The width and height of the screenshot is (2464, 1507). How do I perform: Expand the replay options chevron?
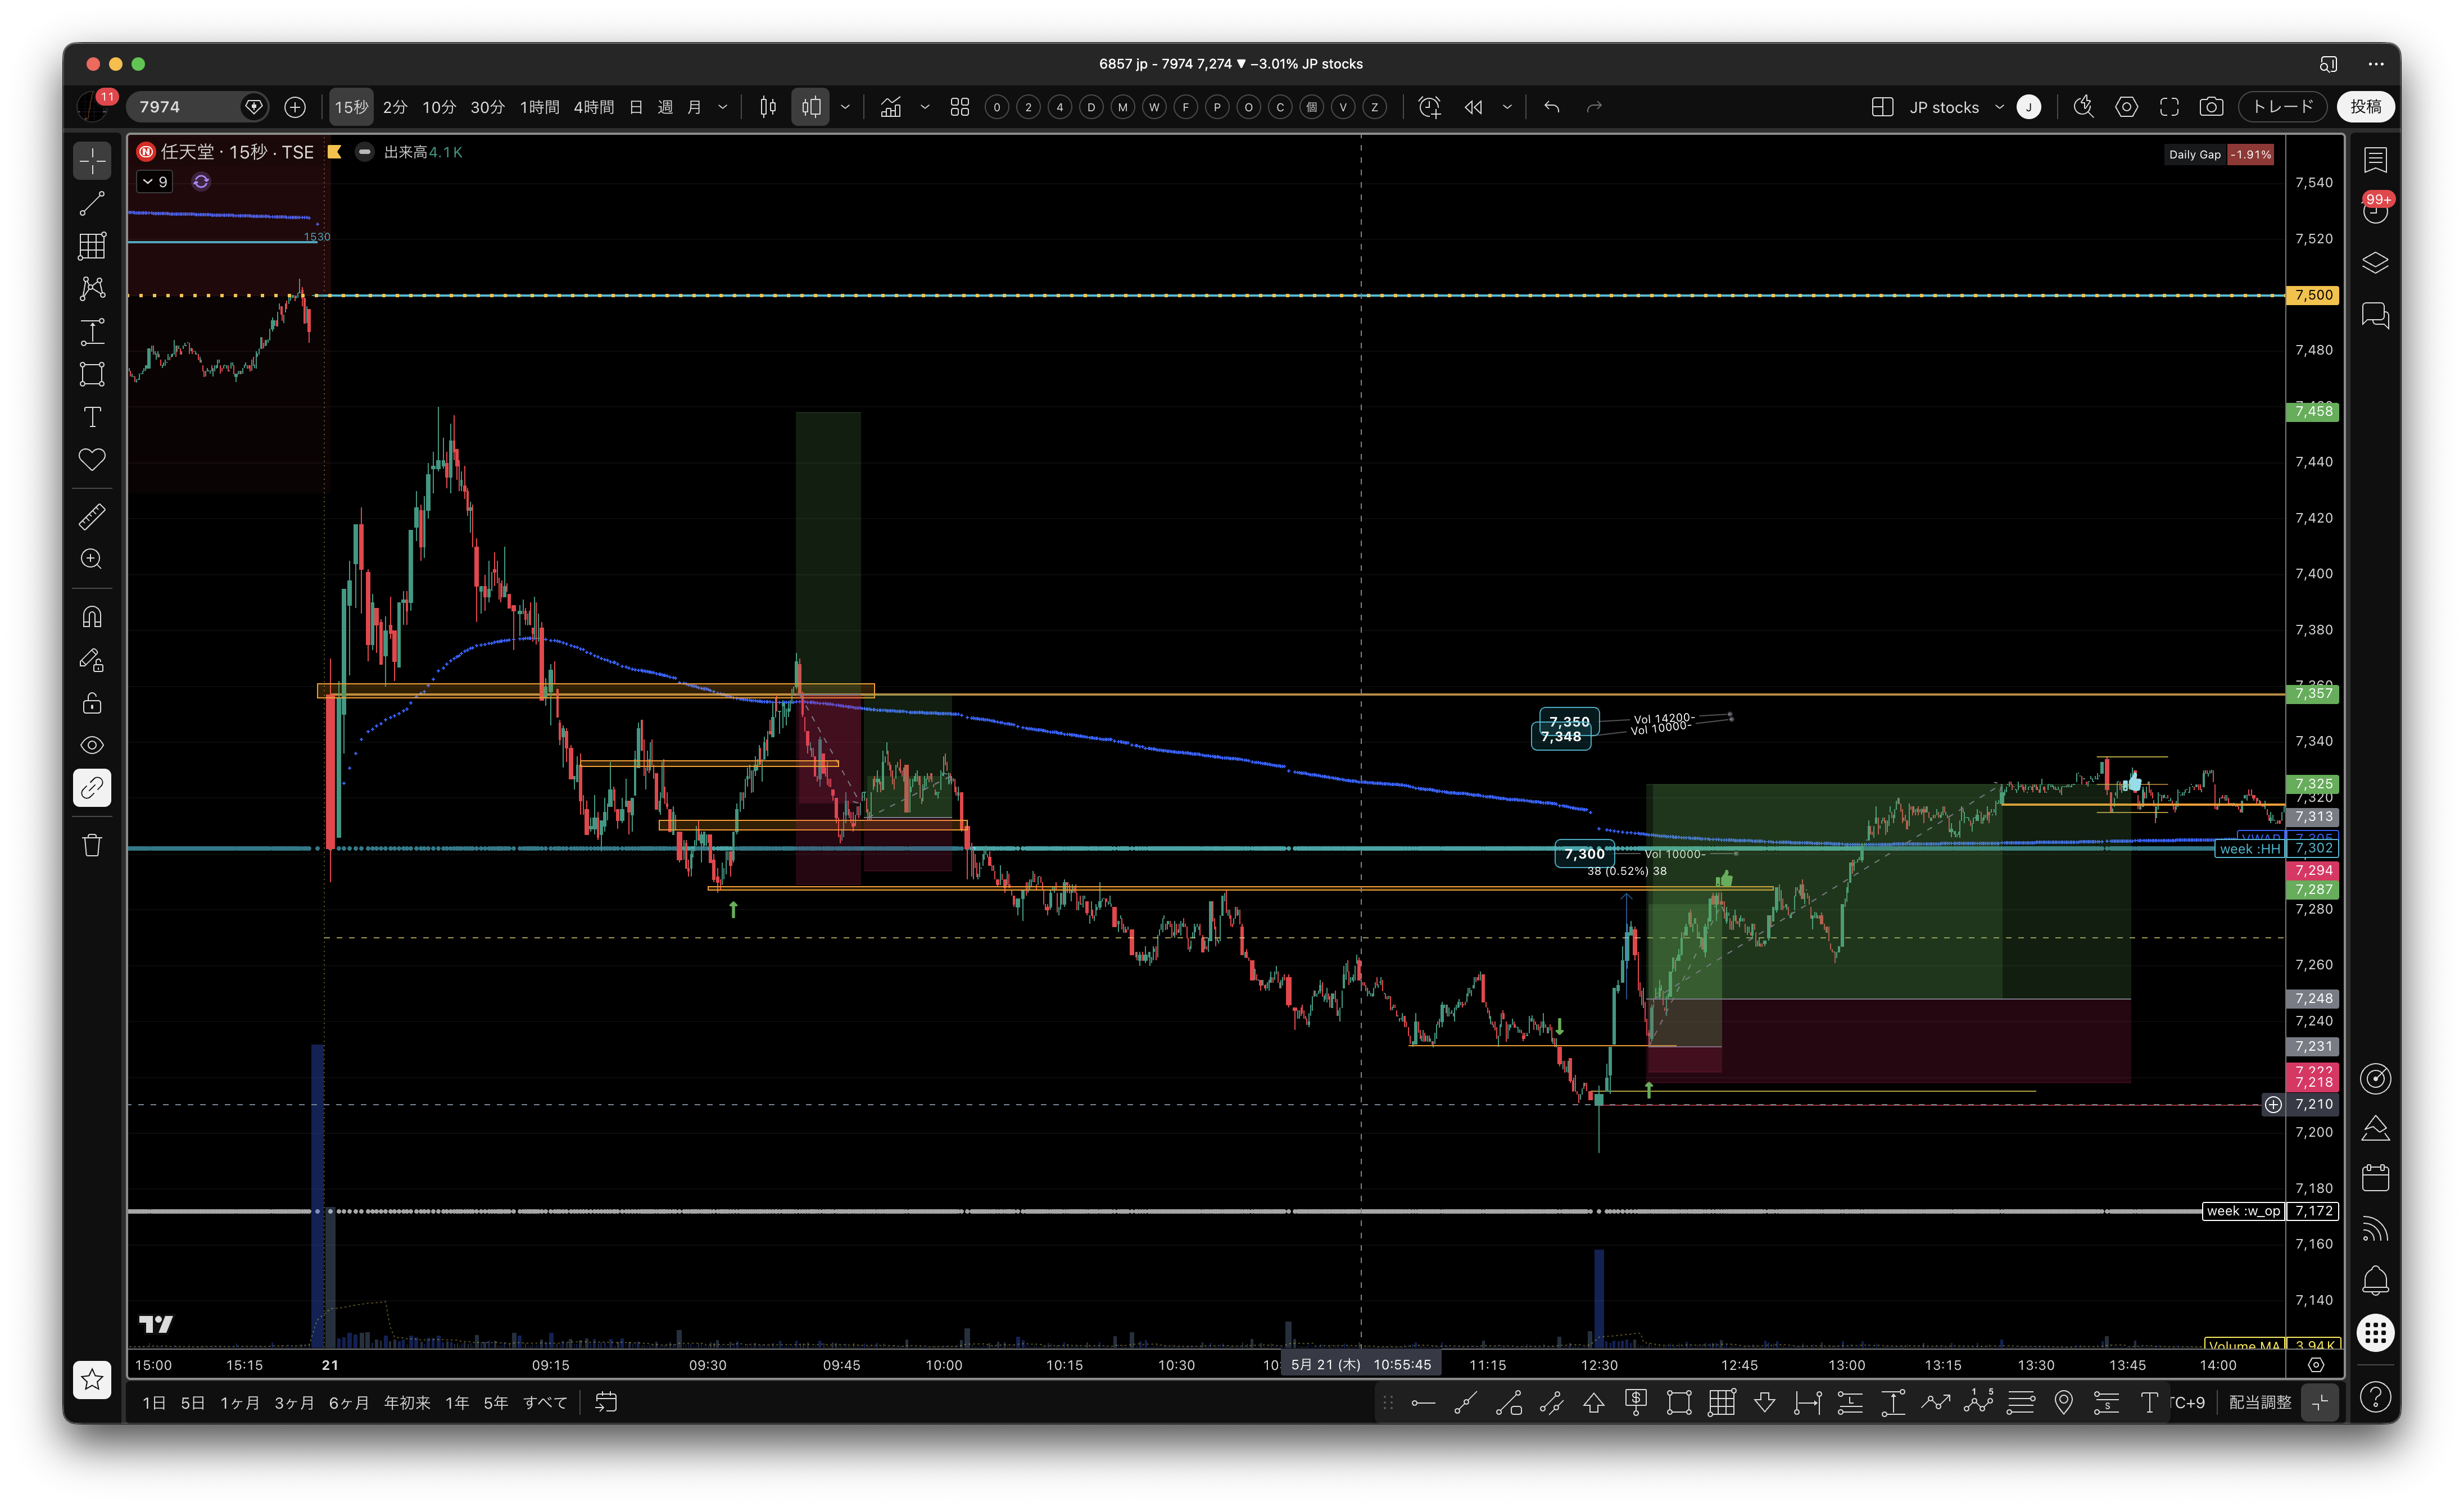point(1507,107)
